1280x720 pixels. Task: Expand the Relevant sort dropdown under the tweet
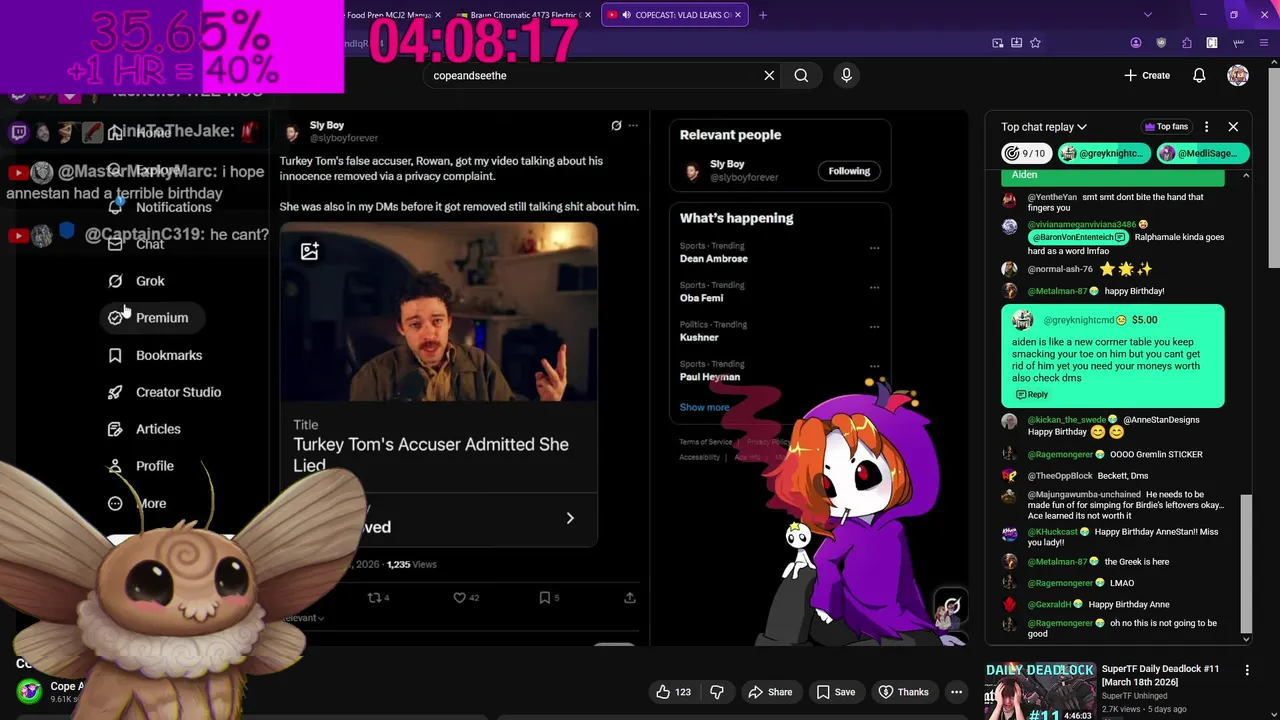point(303,618)
